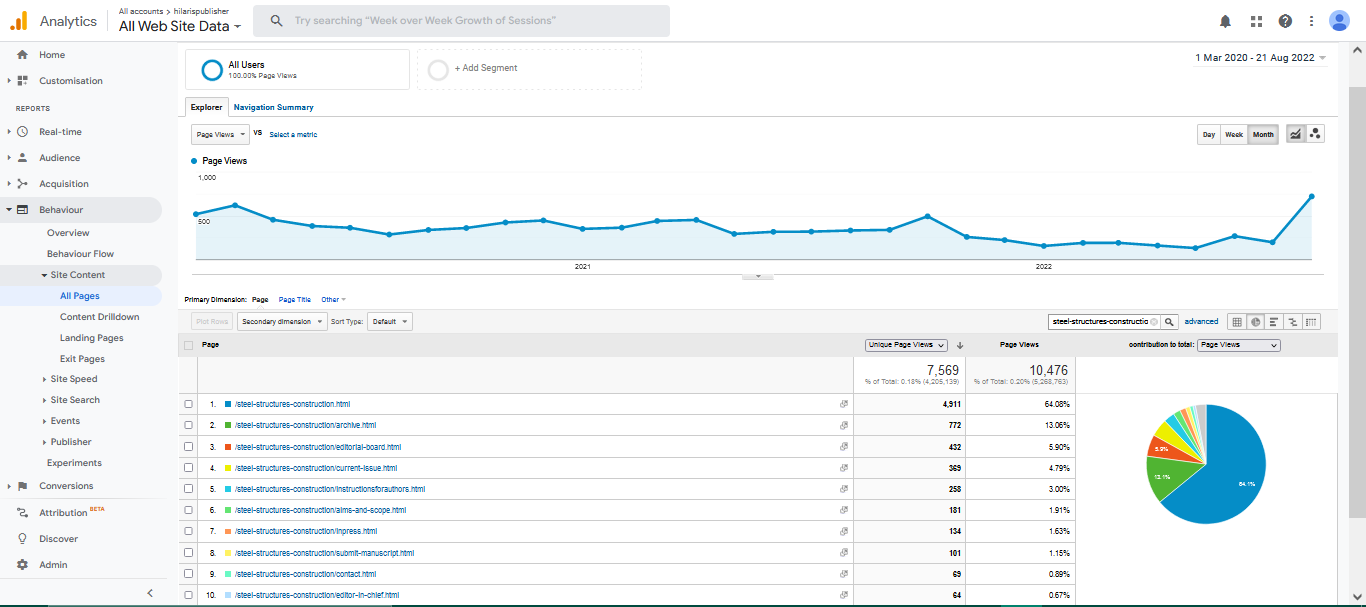Click the advanced filter link

point(1201,322)
